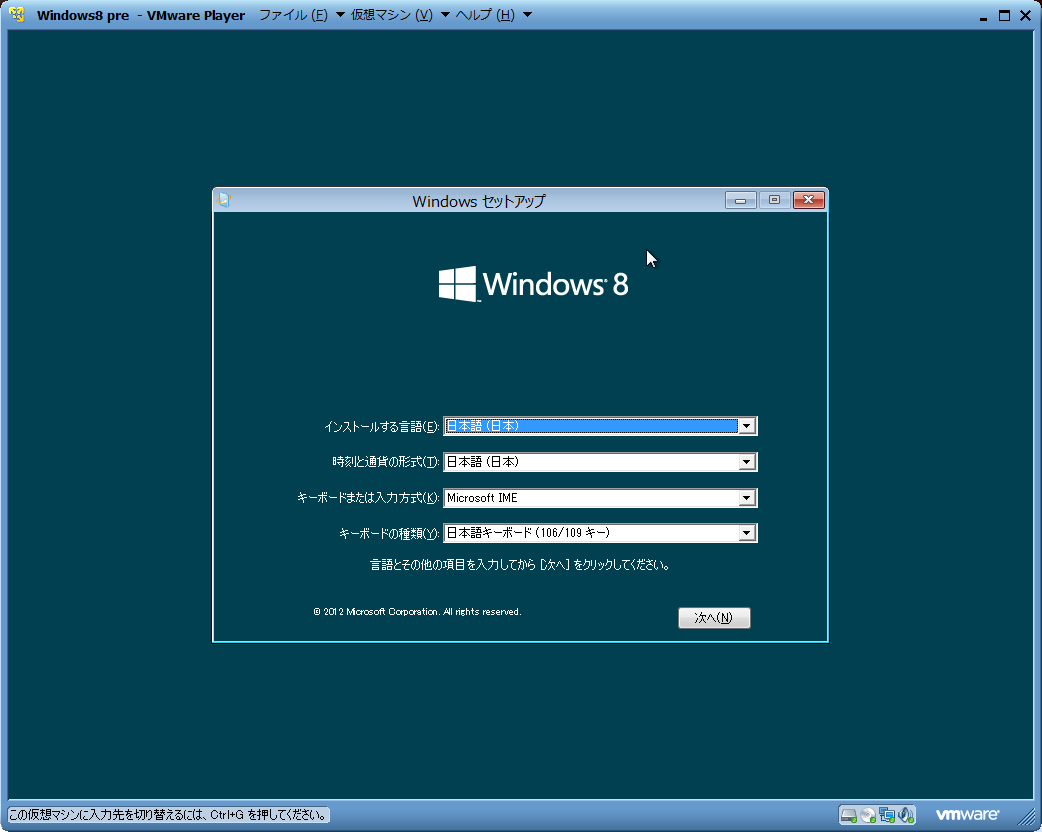
Task: Click the vmware logo in status bar
Action: click(967, 815)
